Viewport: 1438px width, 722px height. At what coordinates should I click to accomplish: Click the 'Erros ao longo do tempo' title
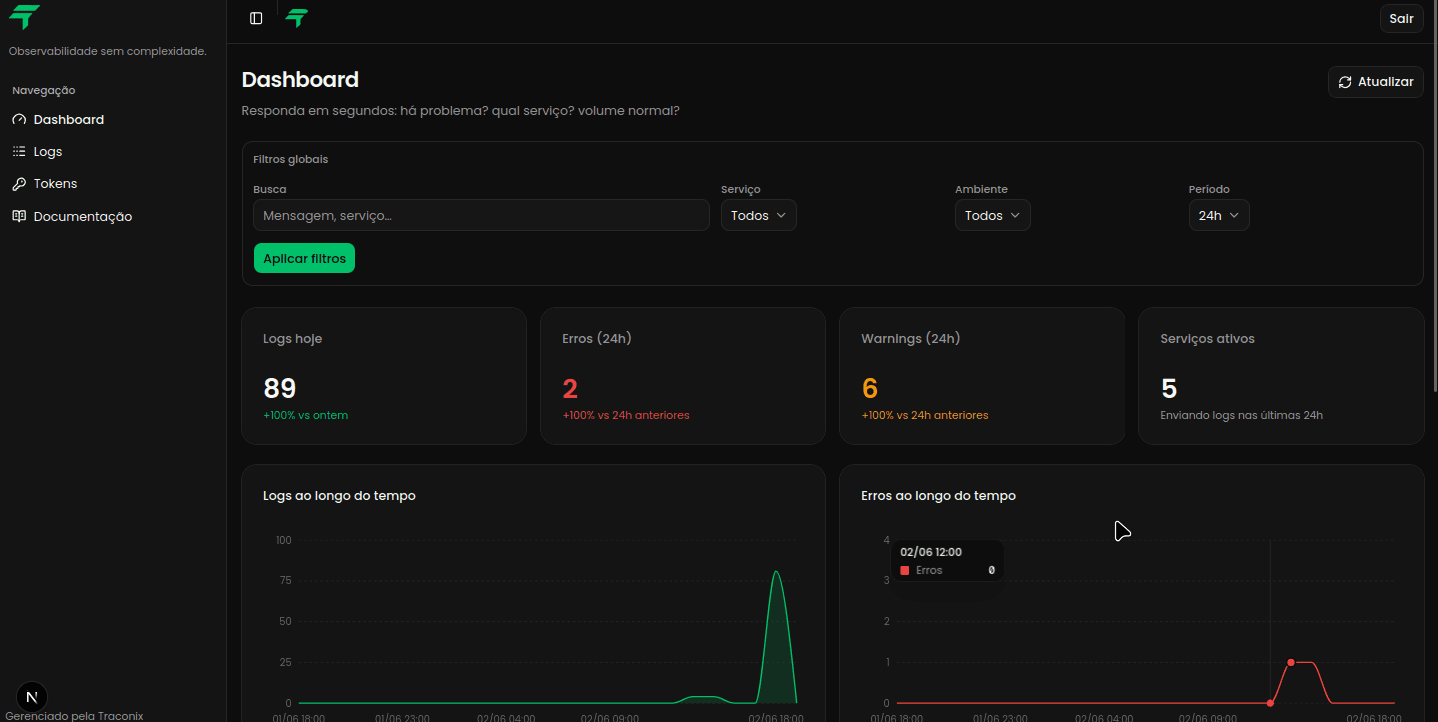(x=938, y=496)
